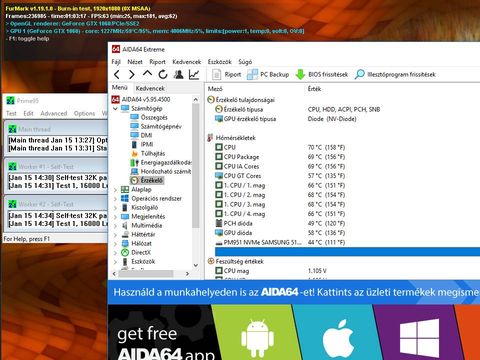The height and width of the screenshot is (360, 480).
Task: Click the Riport toolbar button
Action: 227,74
